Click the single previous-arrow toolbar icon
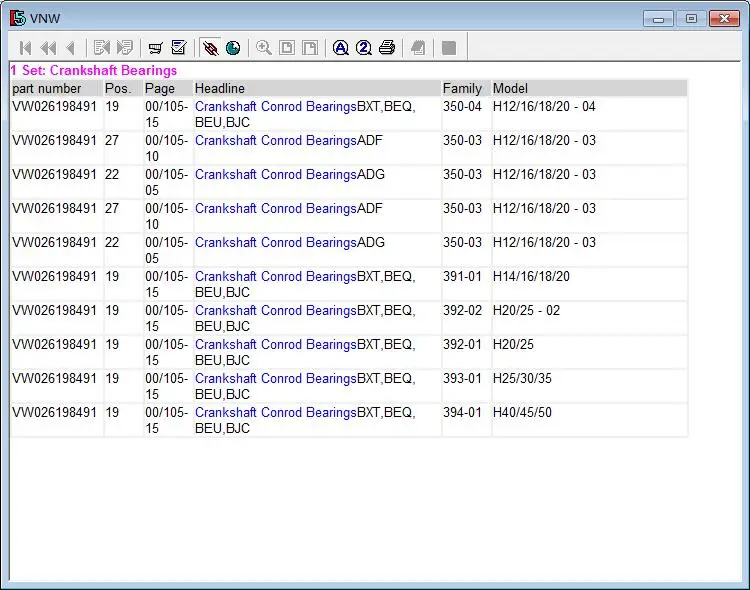The width and height of the screenshot is (750, 590). (71, 48)
